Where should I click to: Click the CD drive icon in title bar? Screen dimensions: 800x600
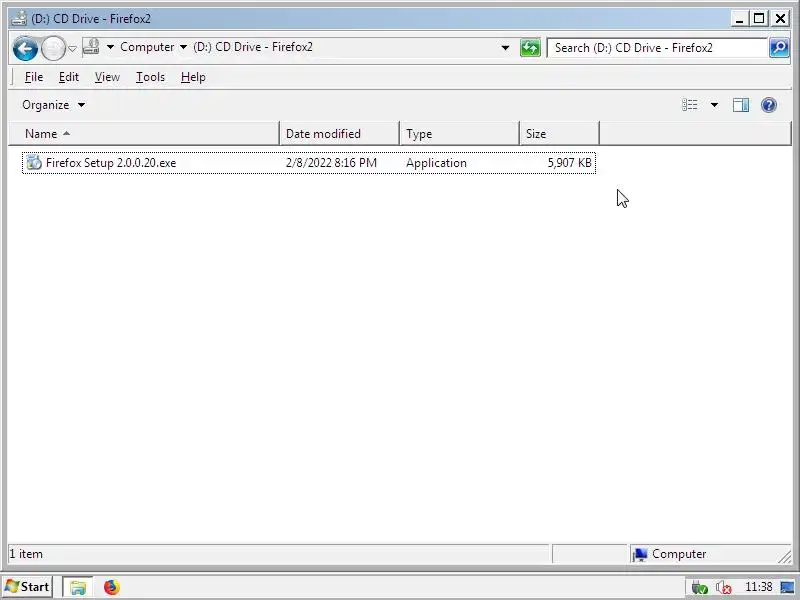(19, 18)
